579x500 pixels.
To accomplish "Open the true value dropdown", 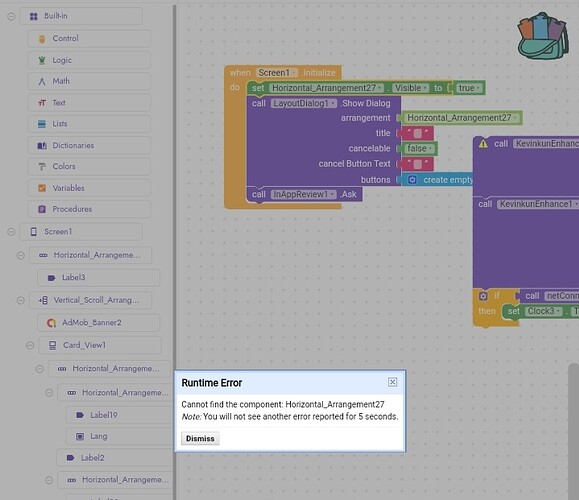I will [478, 88].
